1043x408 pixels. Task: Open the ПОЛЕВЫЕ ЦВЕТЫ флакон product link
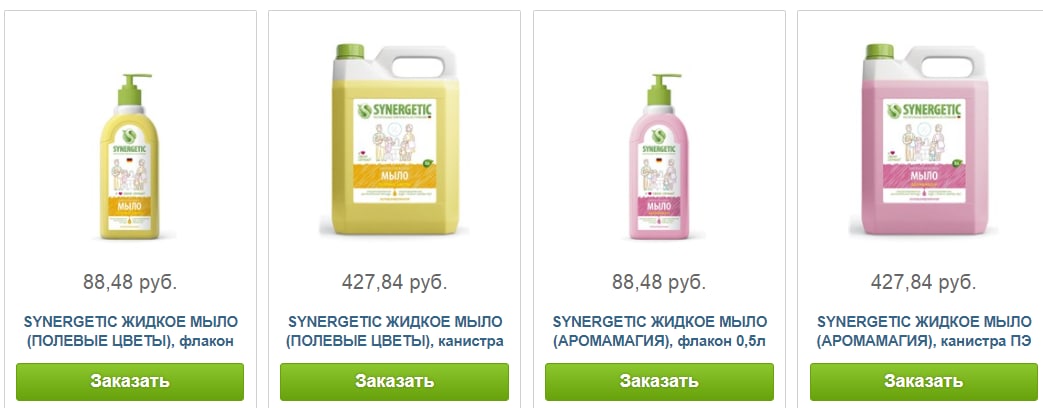tap(130, 332)
